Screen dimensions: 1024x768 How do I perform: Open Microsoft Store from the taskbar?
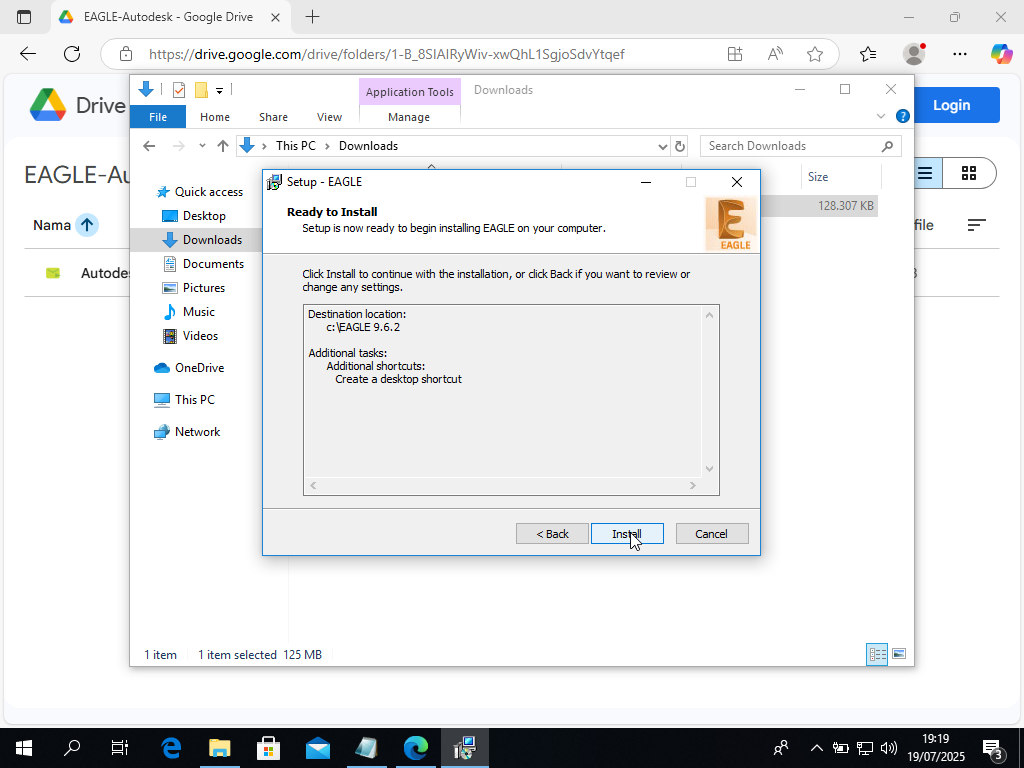[268, 748]
